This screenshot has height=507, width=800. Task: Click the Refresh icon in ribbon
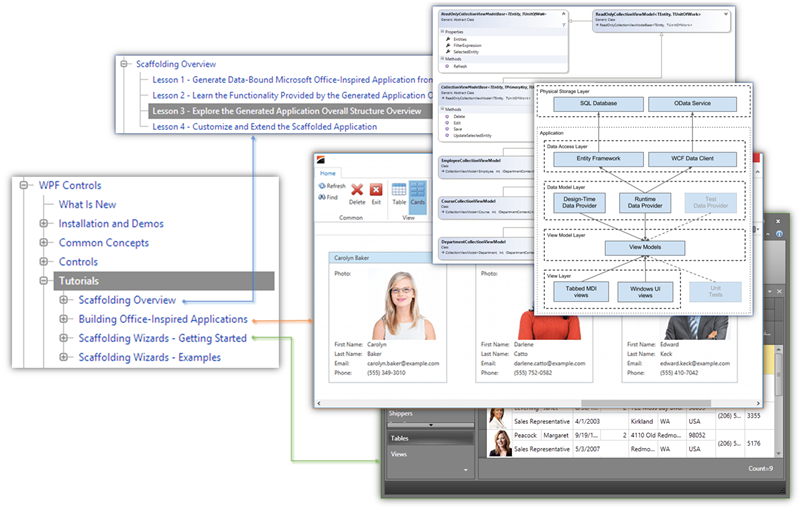[322, 186]
